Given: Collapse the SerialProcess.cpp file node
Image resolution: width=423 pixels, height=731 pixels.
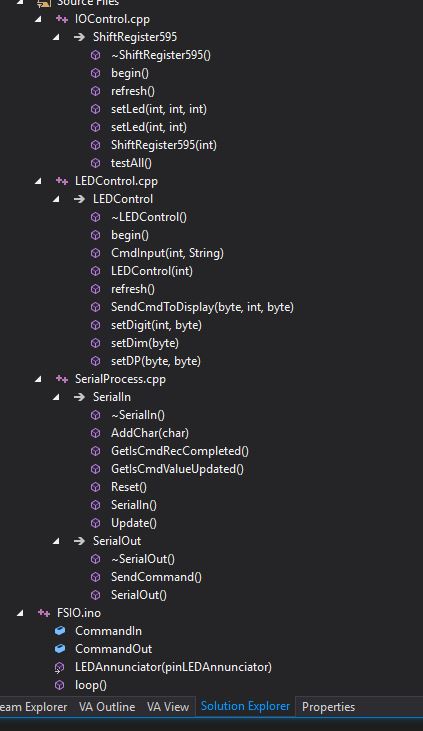Looking at the screenshot, I should tap(38, 379).
